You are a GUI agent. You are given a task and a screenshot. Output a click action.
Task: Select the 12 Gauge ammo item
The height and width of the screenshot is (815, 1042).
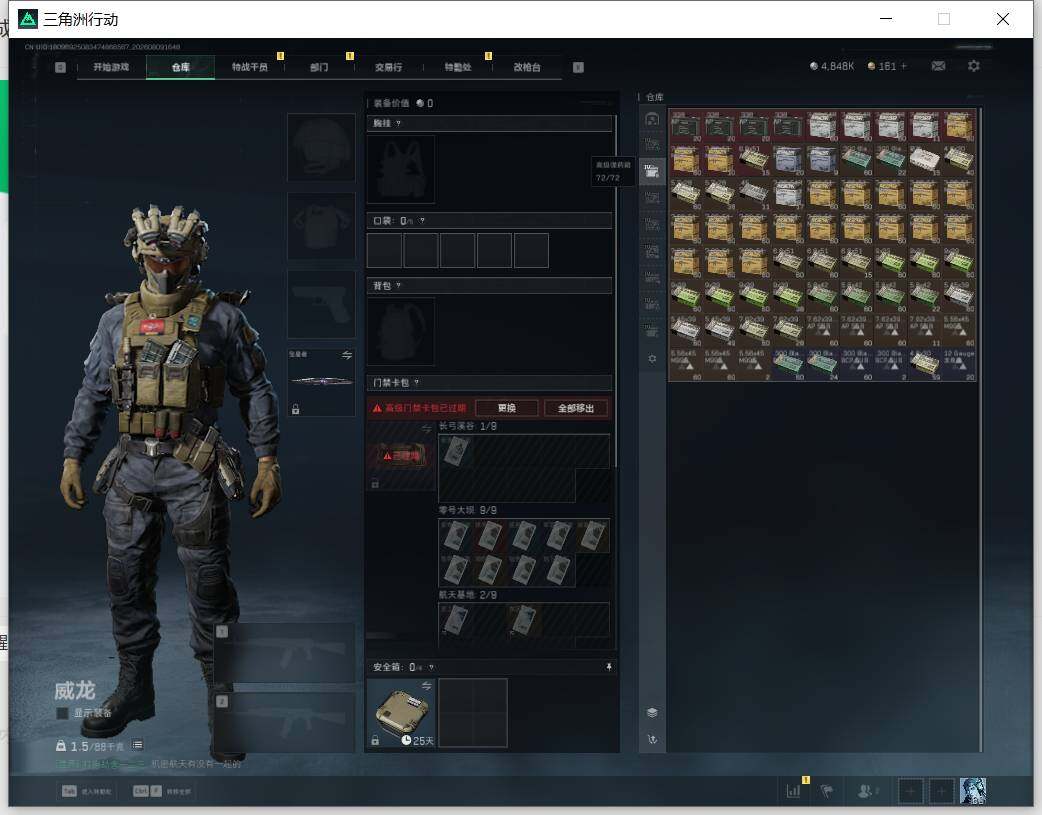[958, 364]
